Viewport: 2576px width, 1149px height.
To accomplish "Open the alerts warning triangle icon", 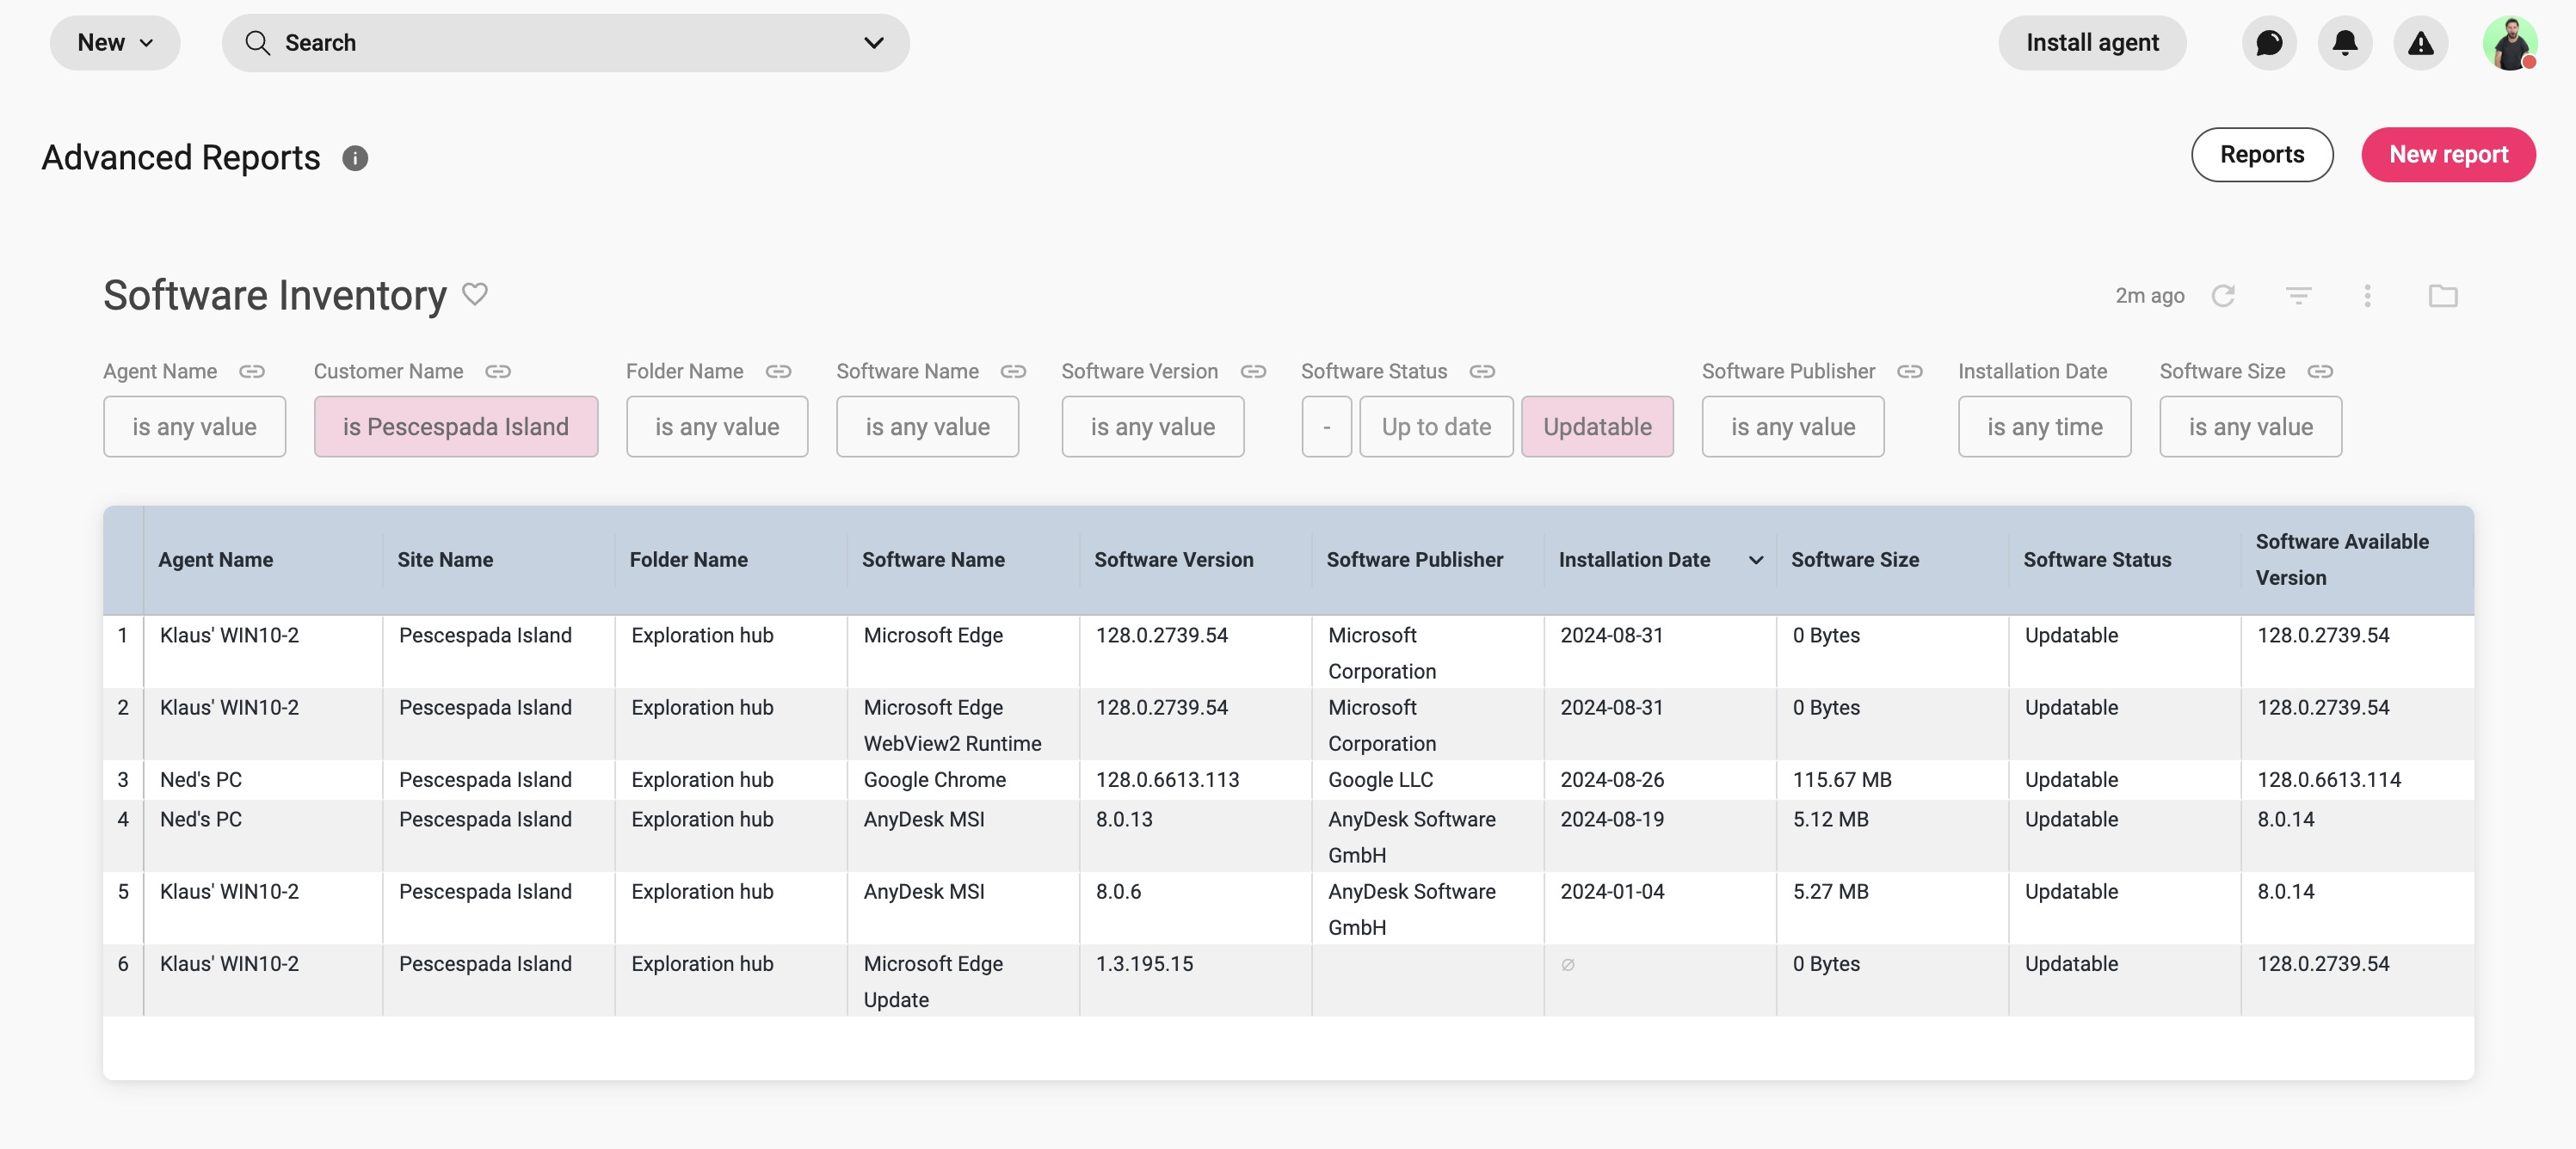I will coord(2420,43).
